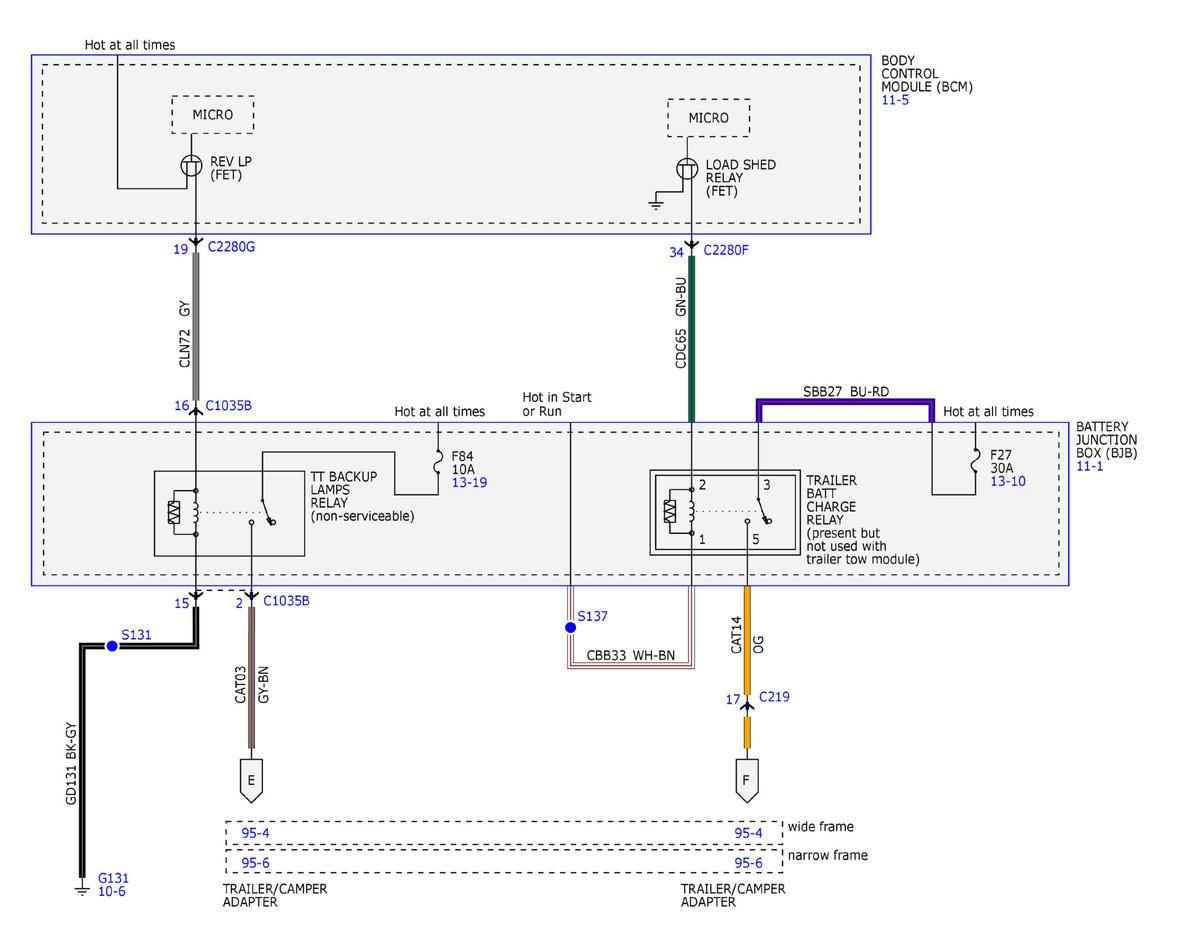This screenshot has height=927, width=1200.
Task: Open the 10-6 ground reference link
Action: [x=112, y=890]
